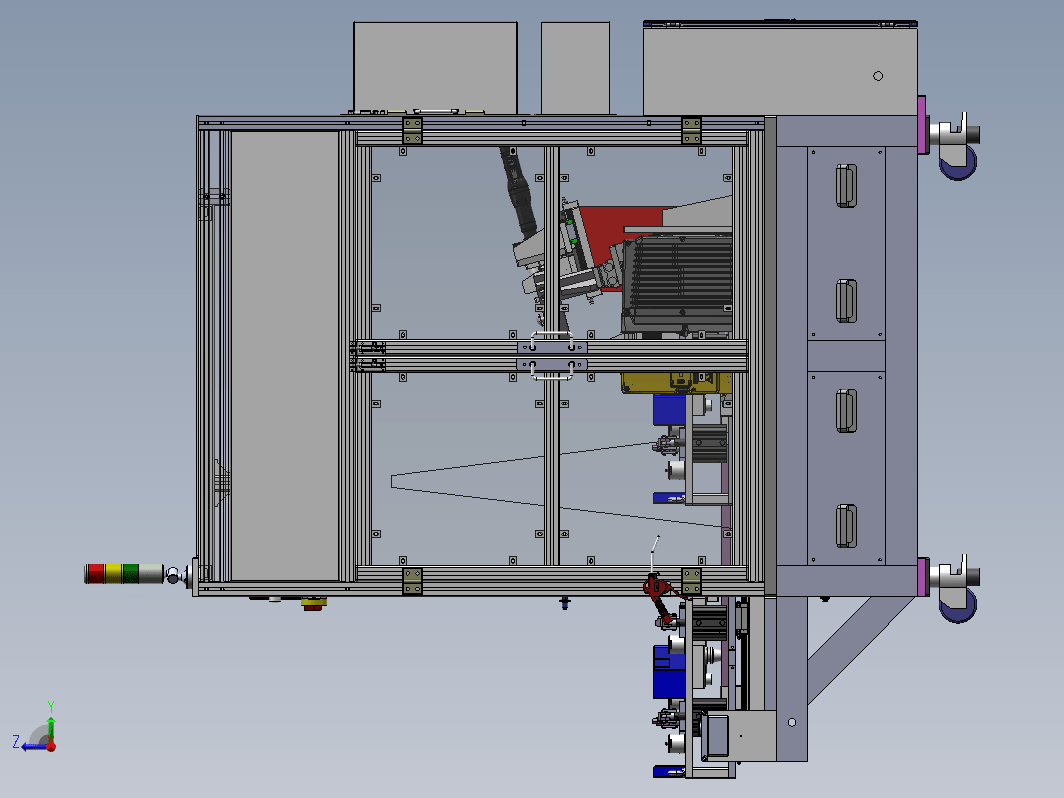1064x798 pixels.
Task: Select the small grey box at top middle
Action: [x=575, y=68]
